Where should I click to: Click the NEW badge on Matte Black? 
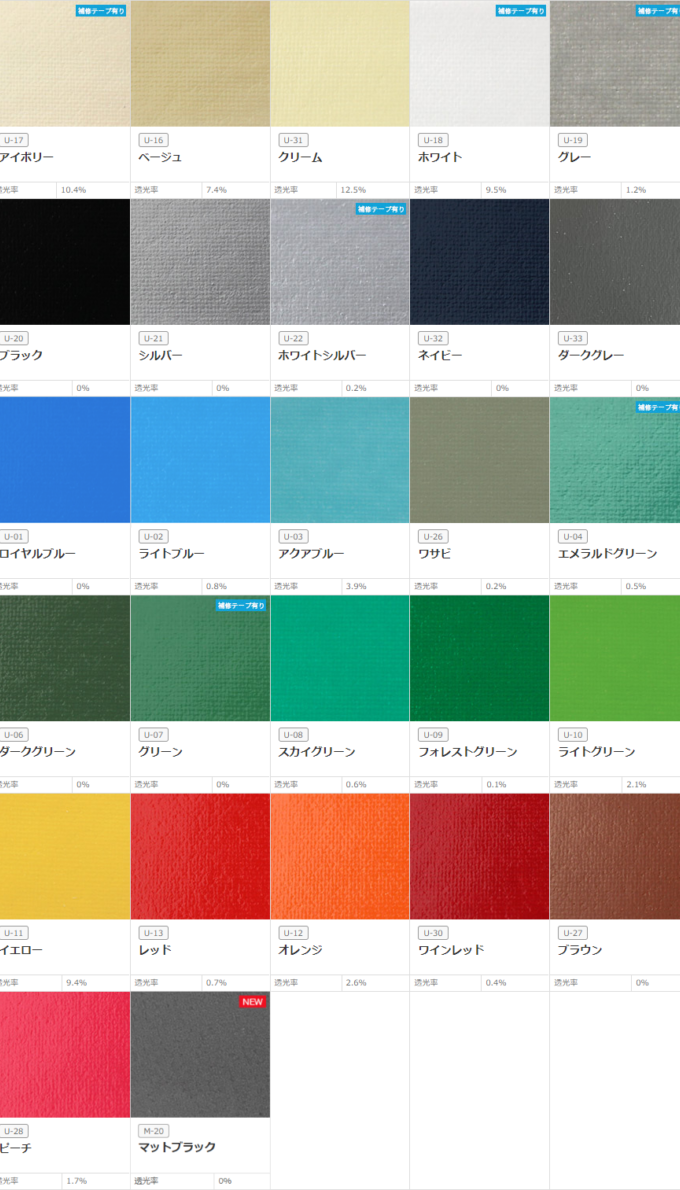click(x=252, y=1001)
